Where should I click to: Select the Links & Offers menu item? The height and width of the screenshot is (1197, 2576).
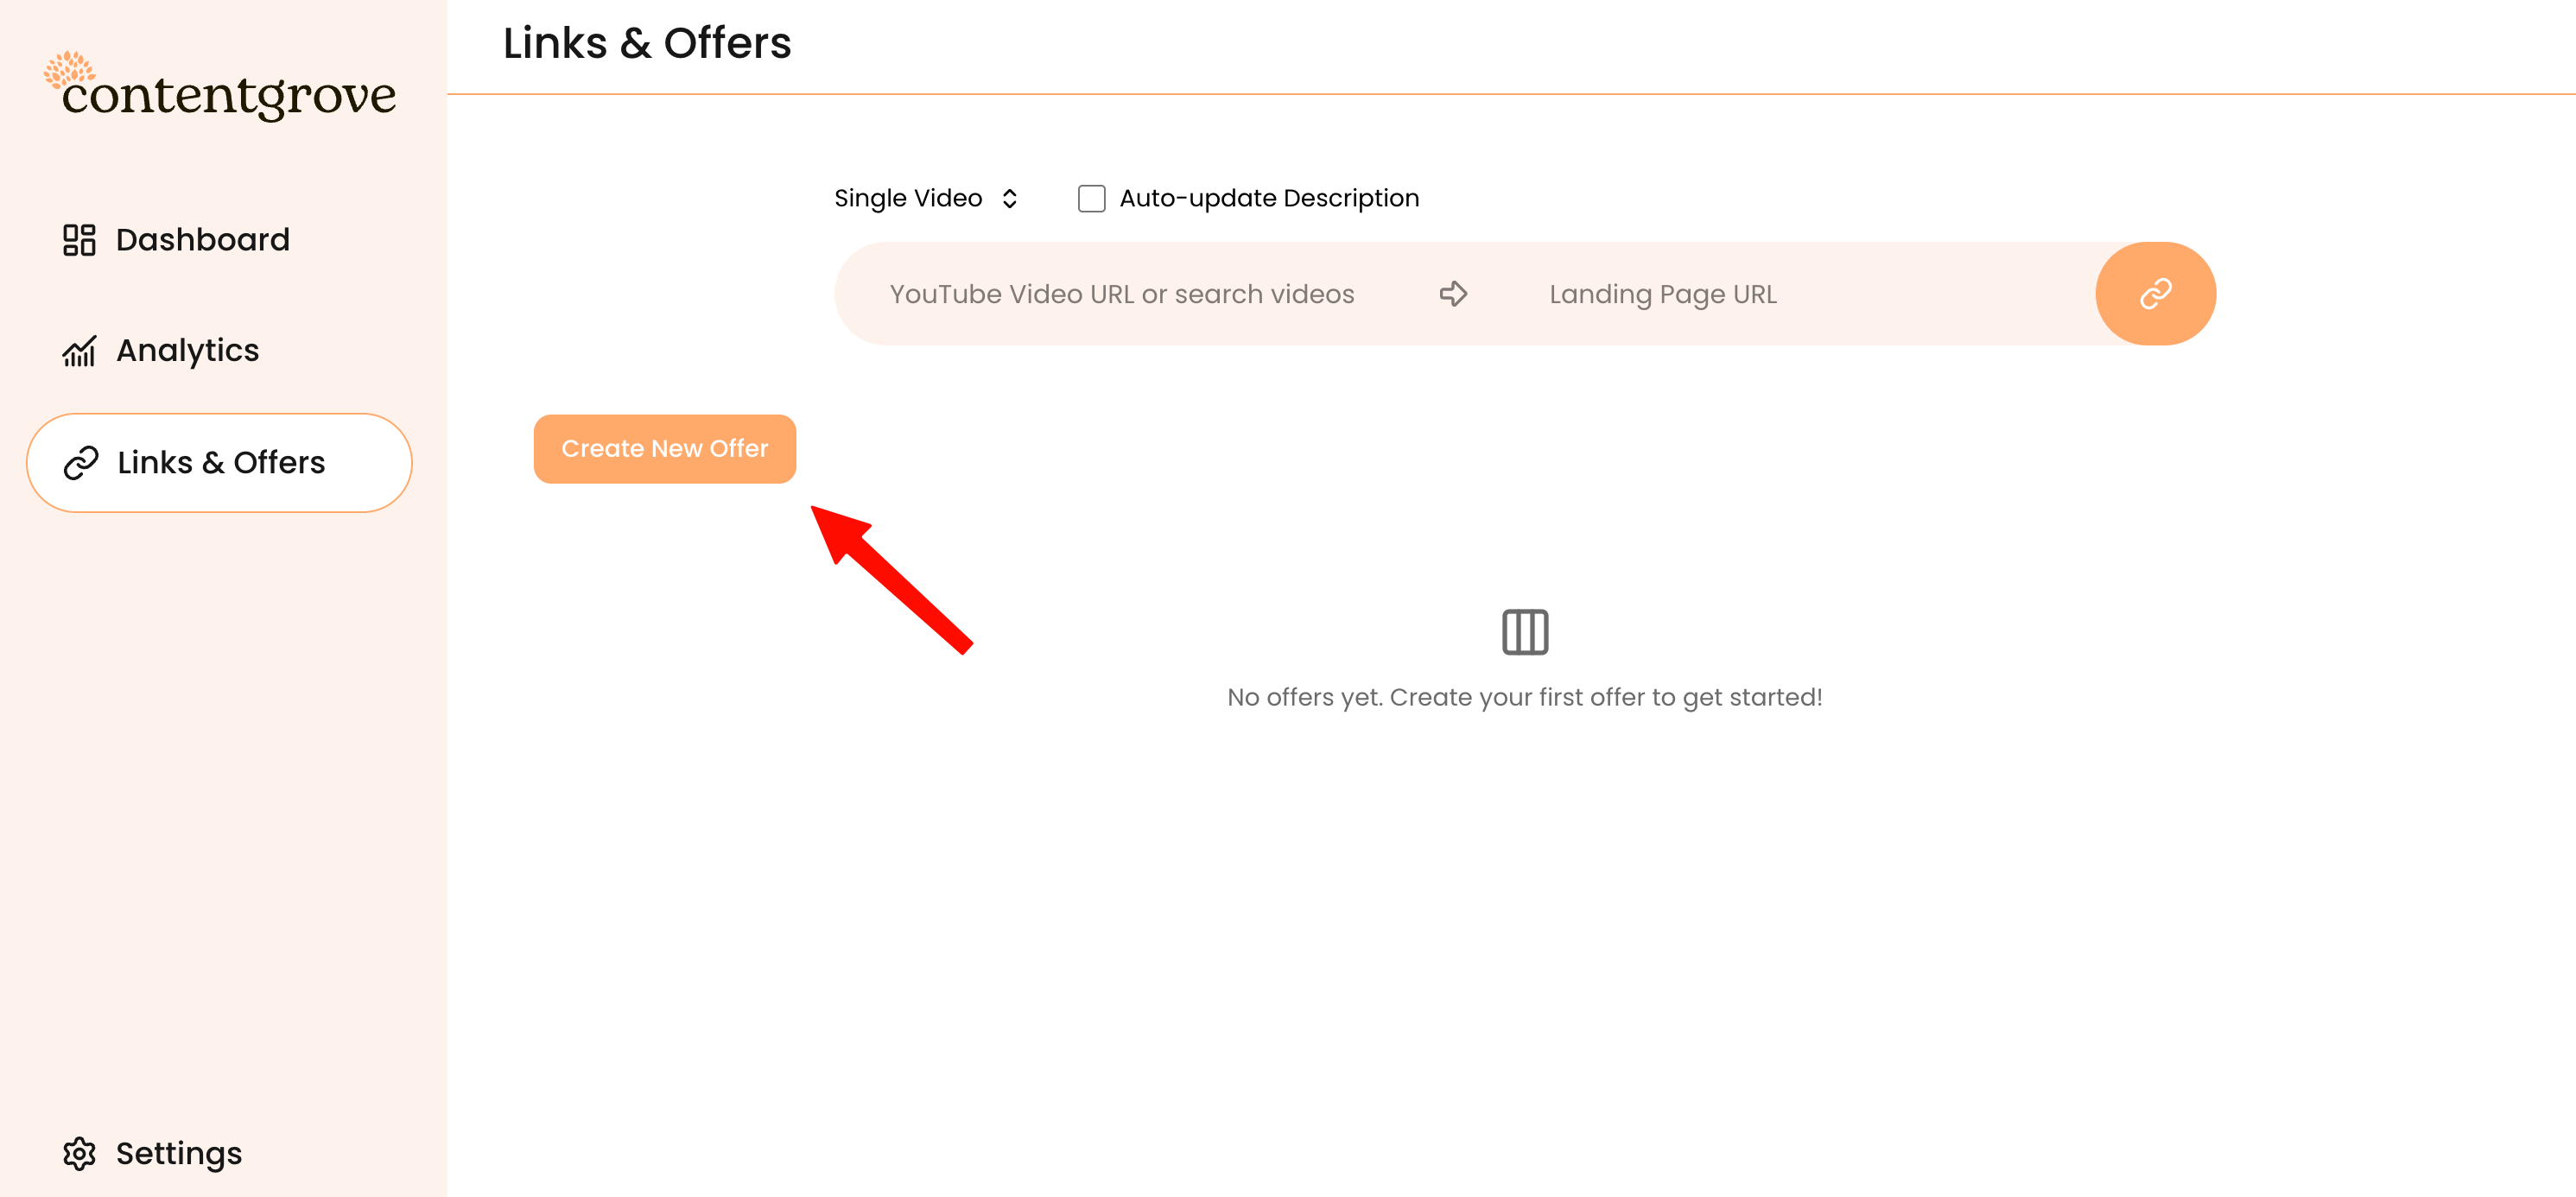[x=220, y=463]
